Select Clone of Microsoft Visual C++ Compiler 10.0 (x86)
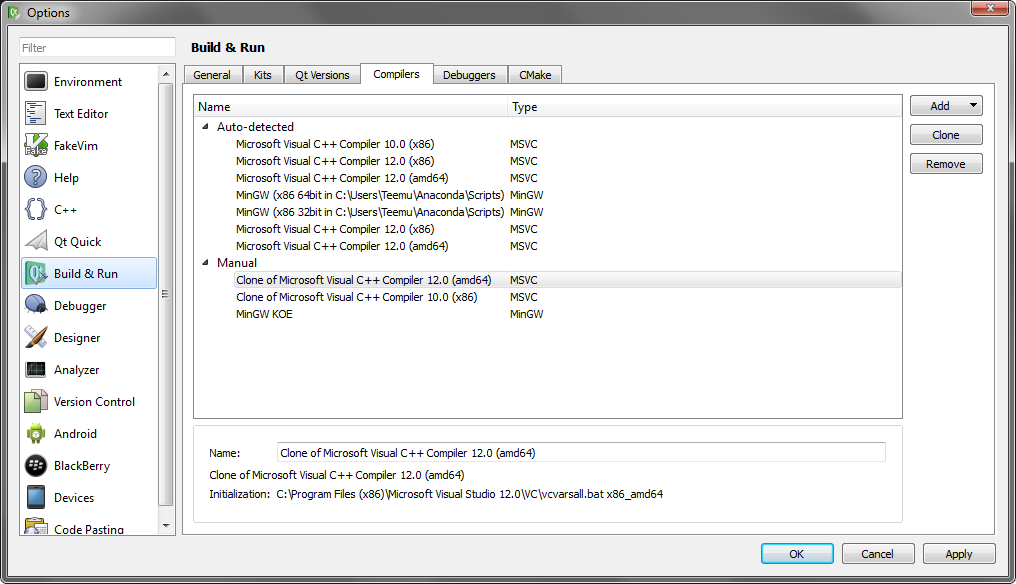This screenshot has width=1016, height=584. [x=356, y=297]
